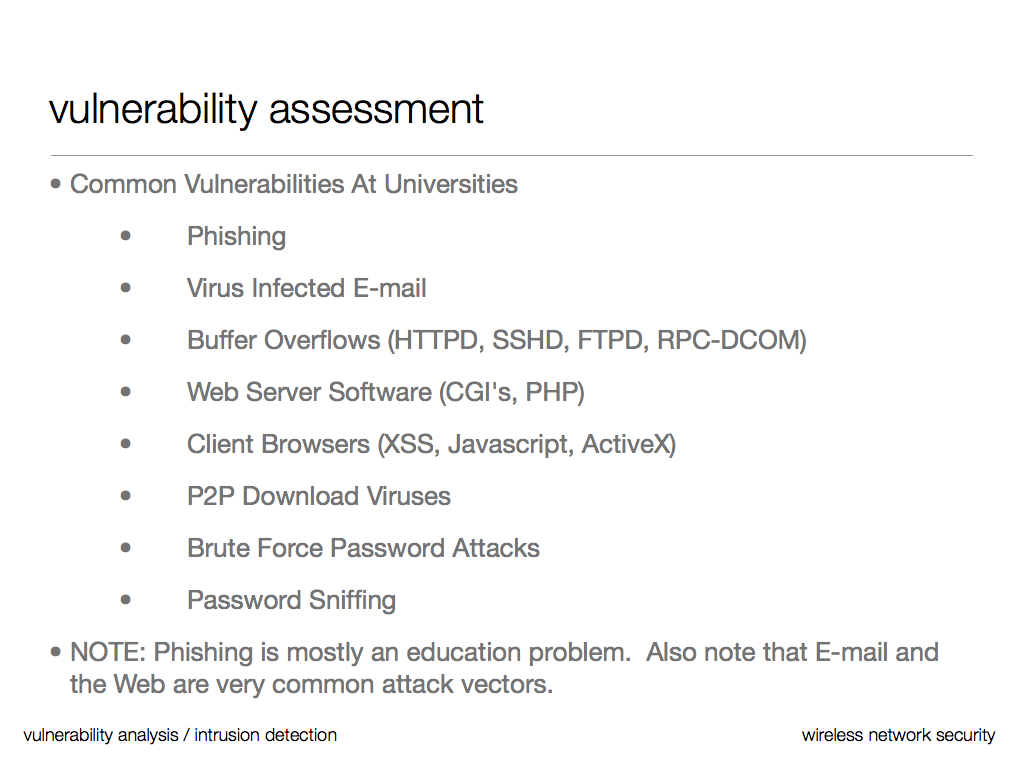
Task: Click the 'Virus Infected E-mail' line
Action: pyautogui.click(x=306, y=289)
